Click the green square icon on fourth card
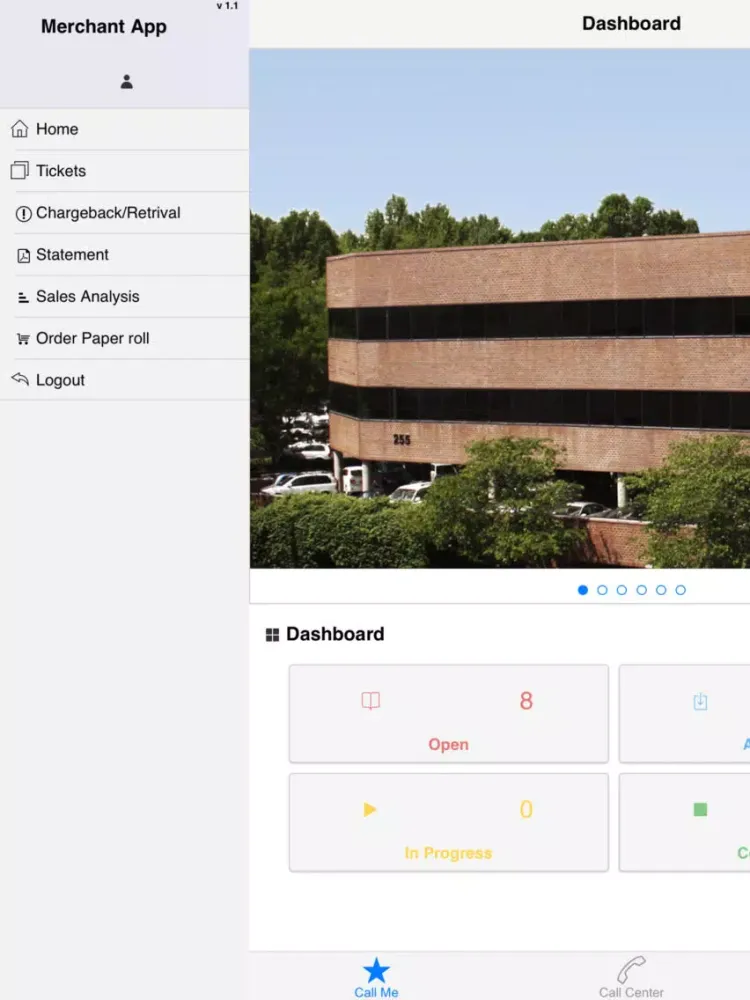750x1000 pixels. (x=700, y=809)
